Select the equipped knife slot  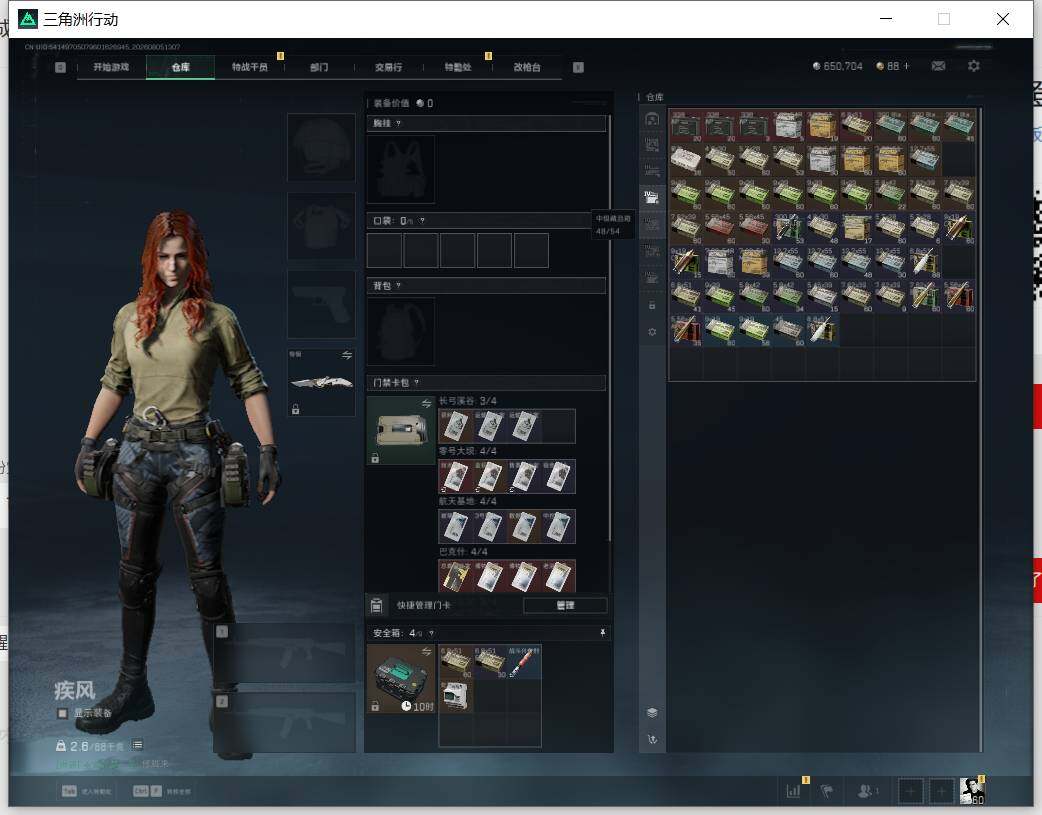321,382
